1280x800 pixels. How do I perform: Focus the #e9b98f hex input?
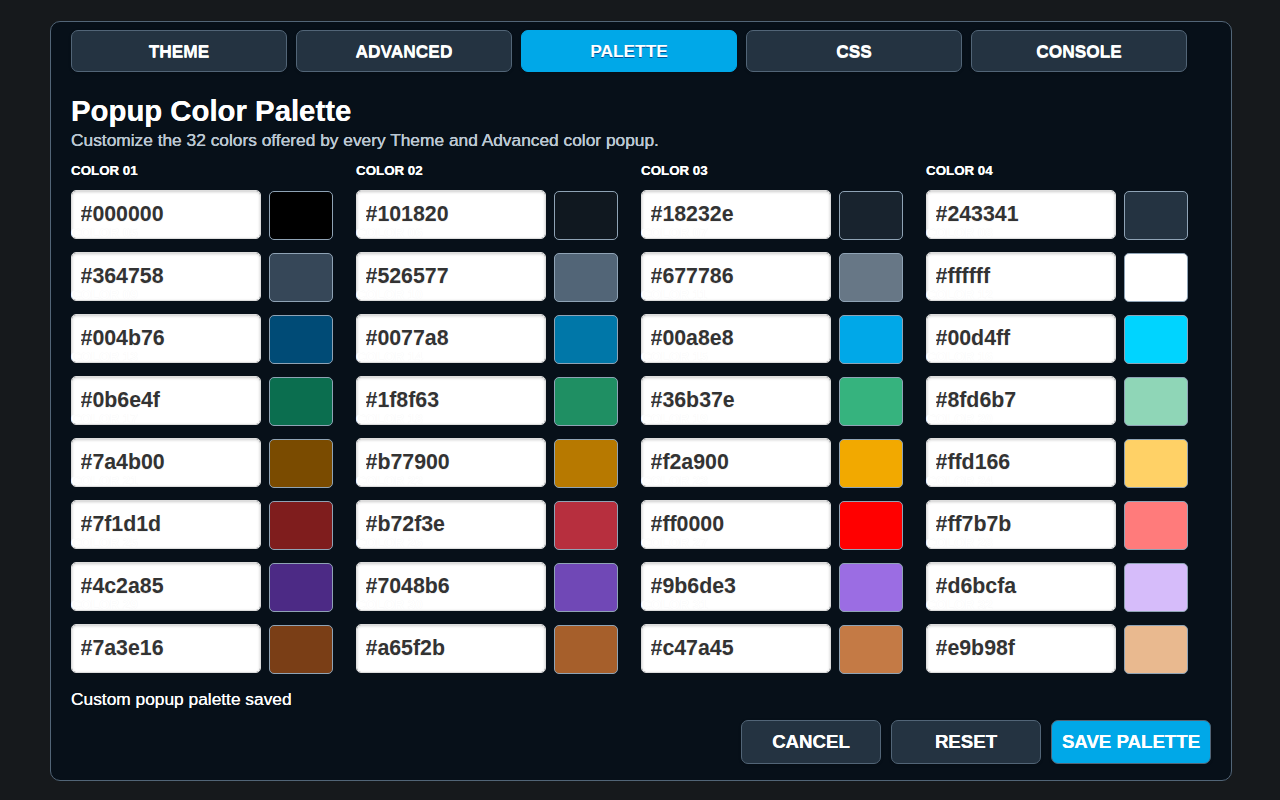(1021, 649)
